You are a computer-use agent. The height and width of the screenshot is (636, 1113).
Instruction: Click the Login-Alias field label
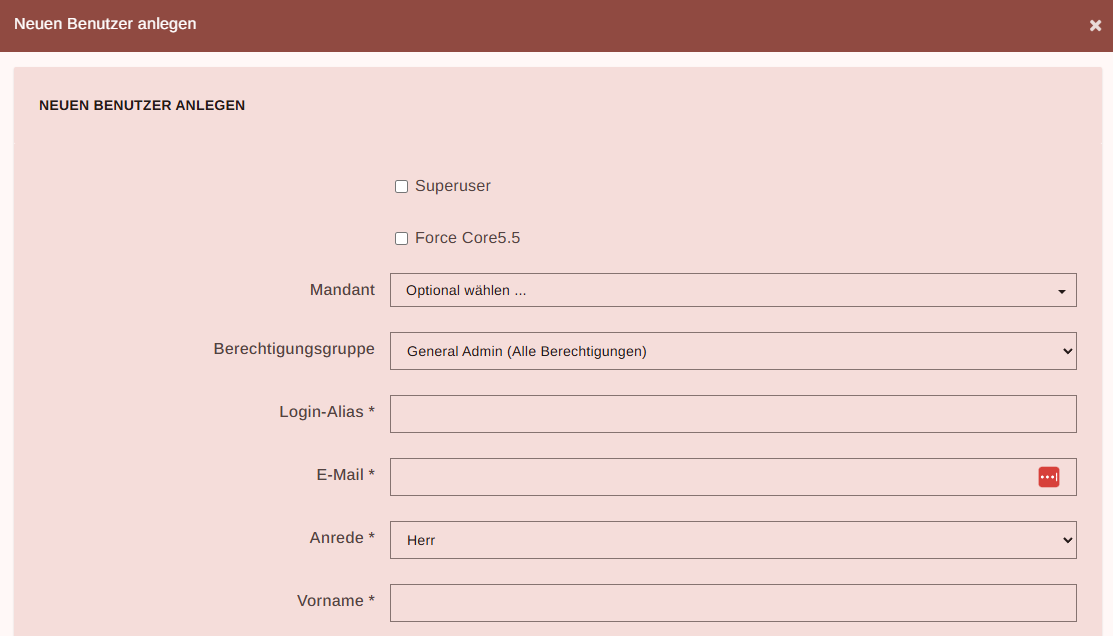click(326, 412)
